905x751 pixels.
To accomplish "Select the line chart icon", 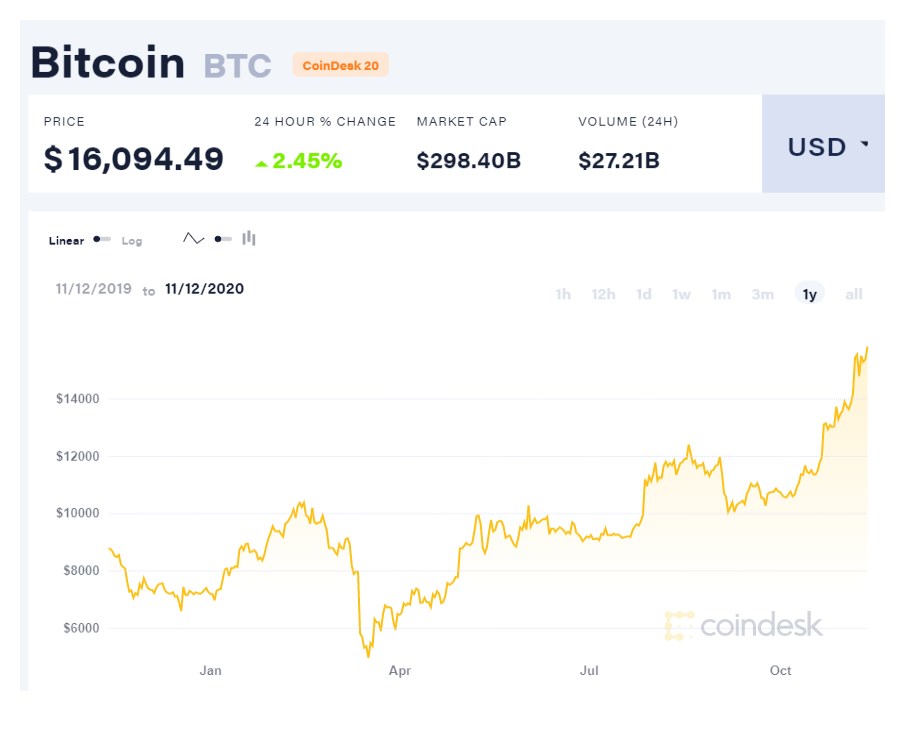I will (x=193, y=238).
